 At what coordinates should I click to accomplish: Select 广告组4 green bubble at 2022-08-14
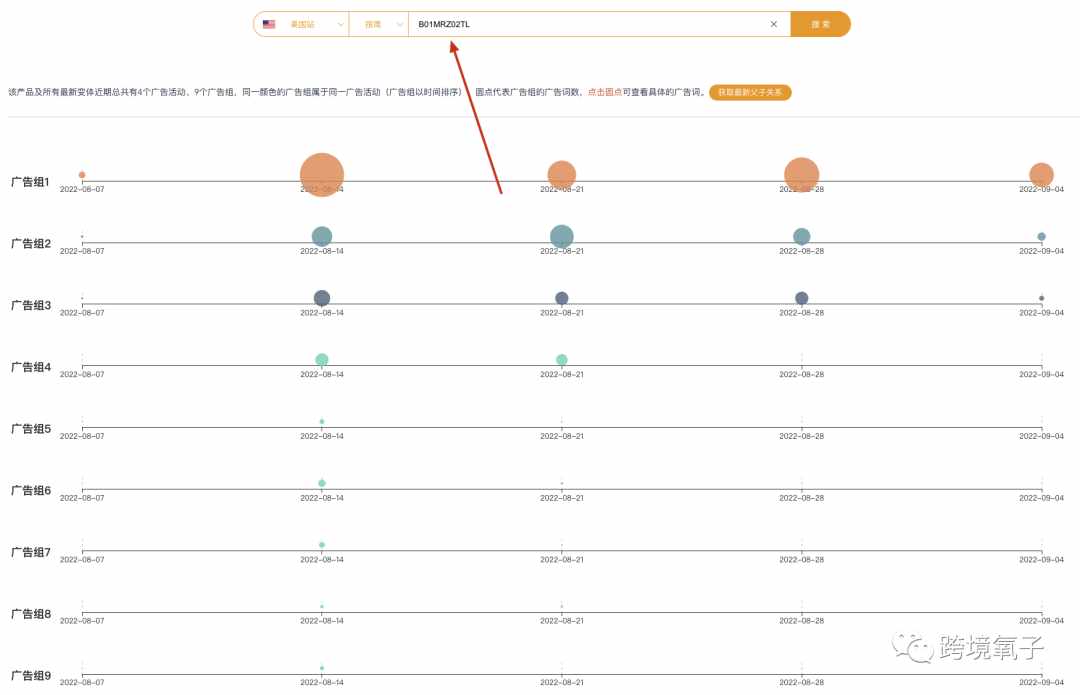[x=322, y=360]
